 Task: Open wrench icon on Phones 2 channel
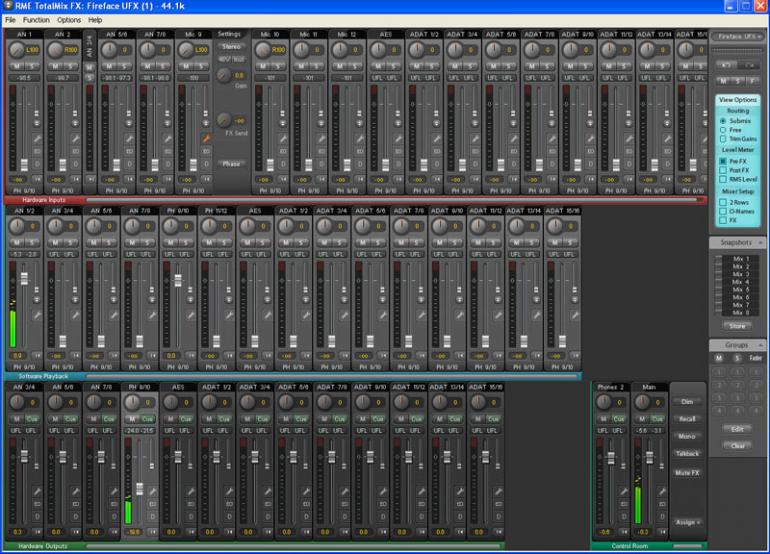(x=624, y=491)
